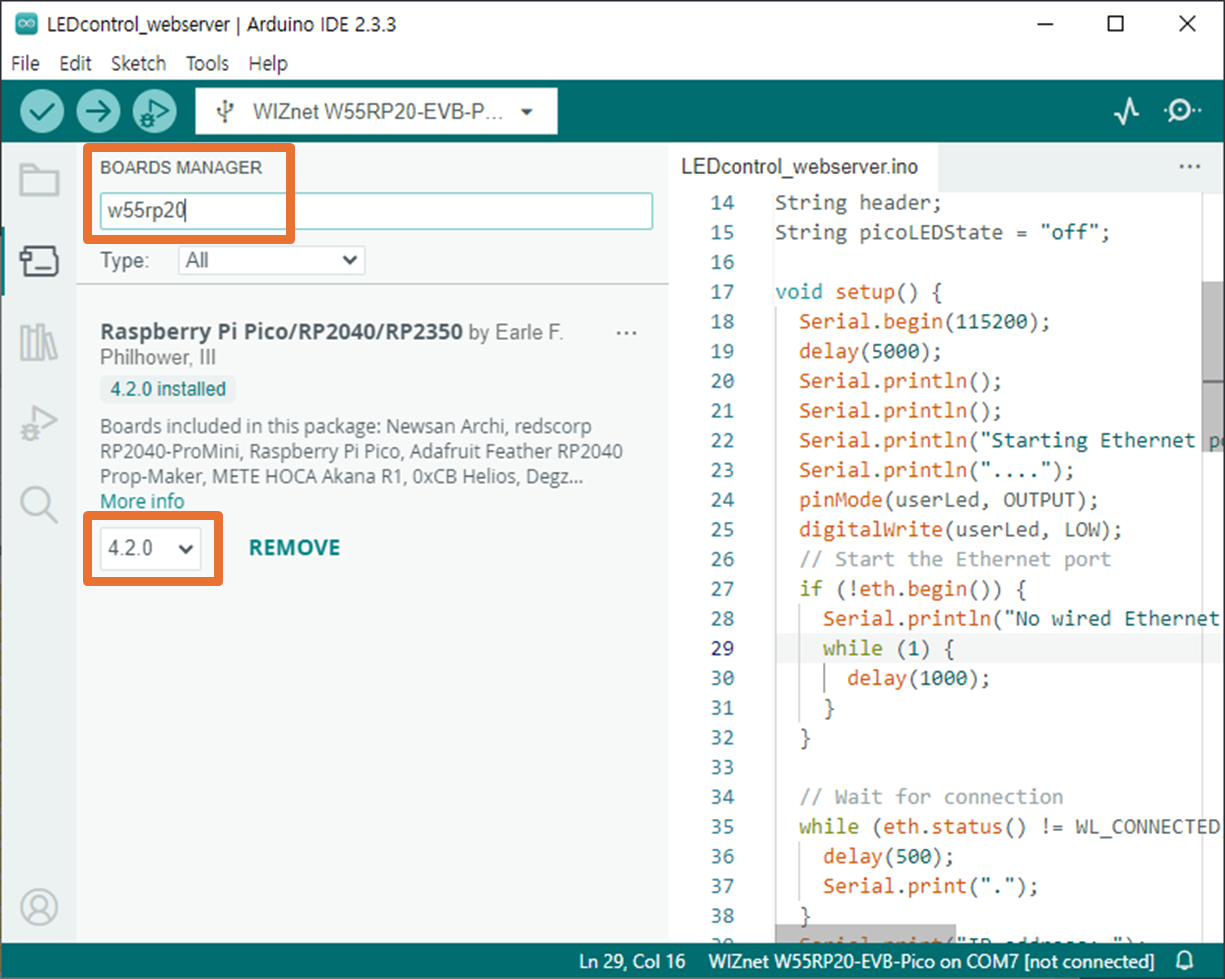The width and height of the screenshot is (1225, 979).
Task: Open the board selector dropdown
Action: pyautogui.click(x=376, y=111)
